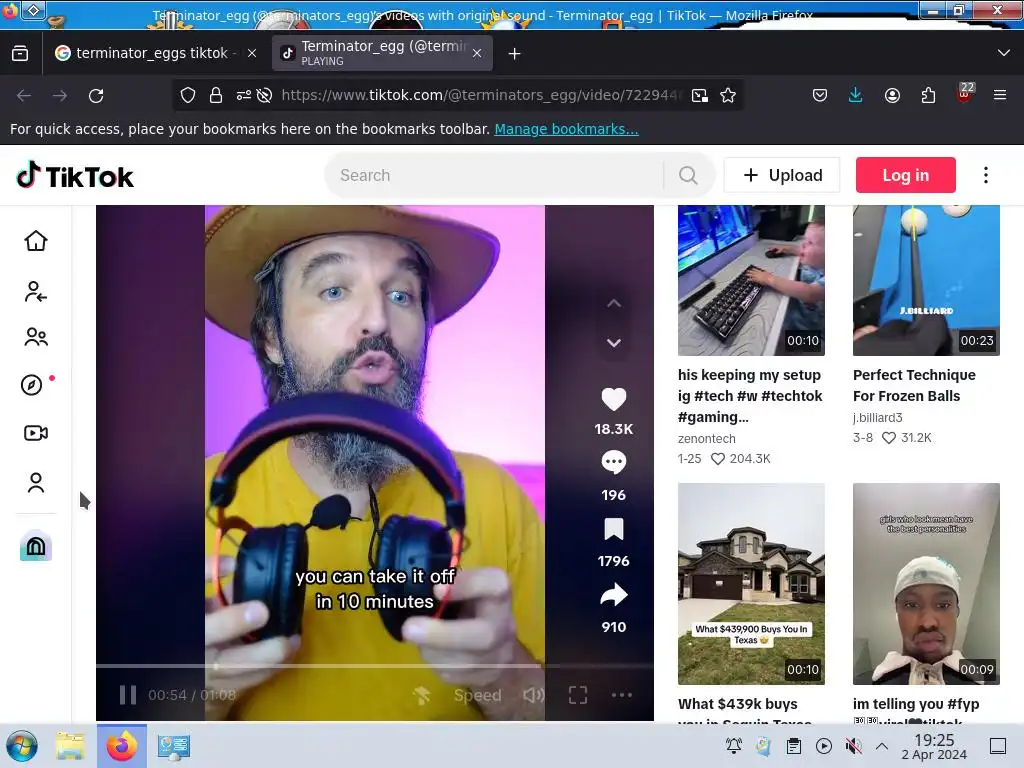Open comments via speech bubble icon

[x=613, y=462]
